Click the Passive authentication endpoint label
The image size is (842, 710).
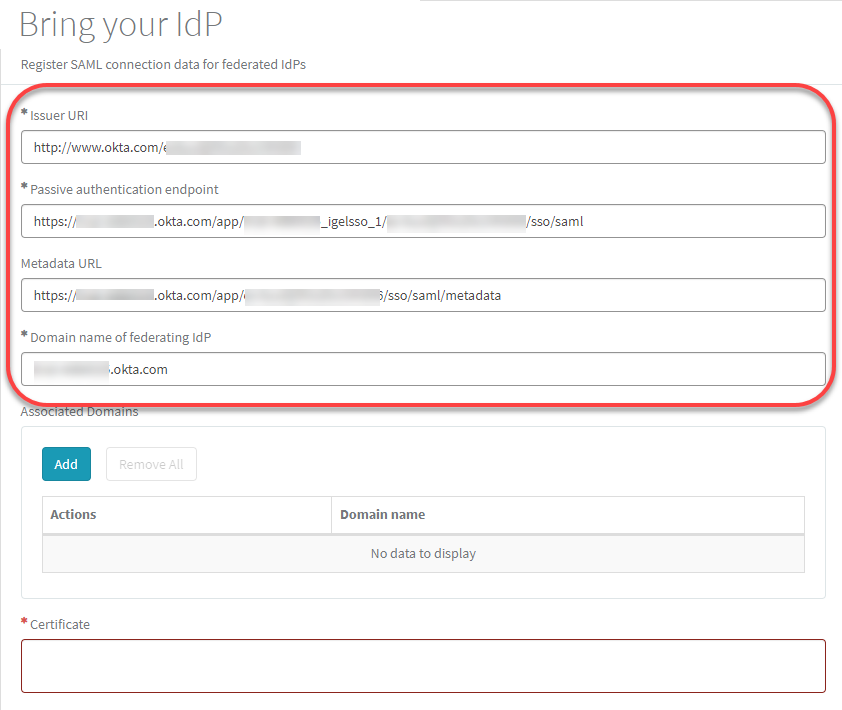[124, 189]
